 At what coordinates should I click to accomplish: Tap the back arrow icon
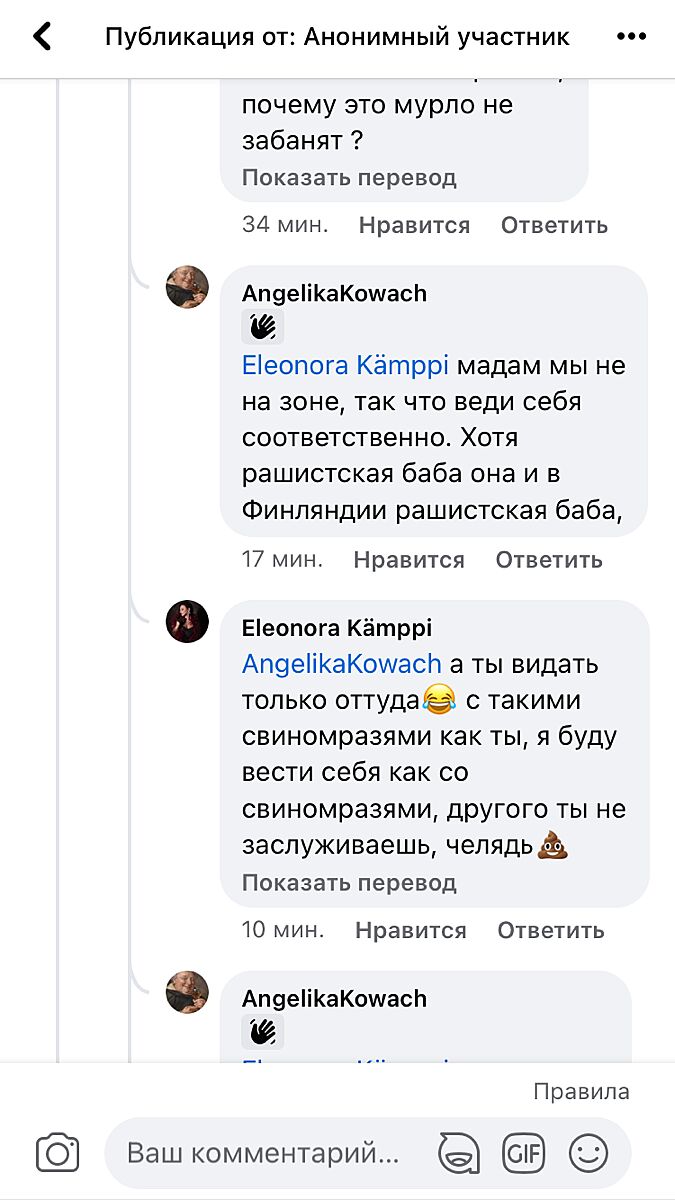42,37
